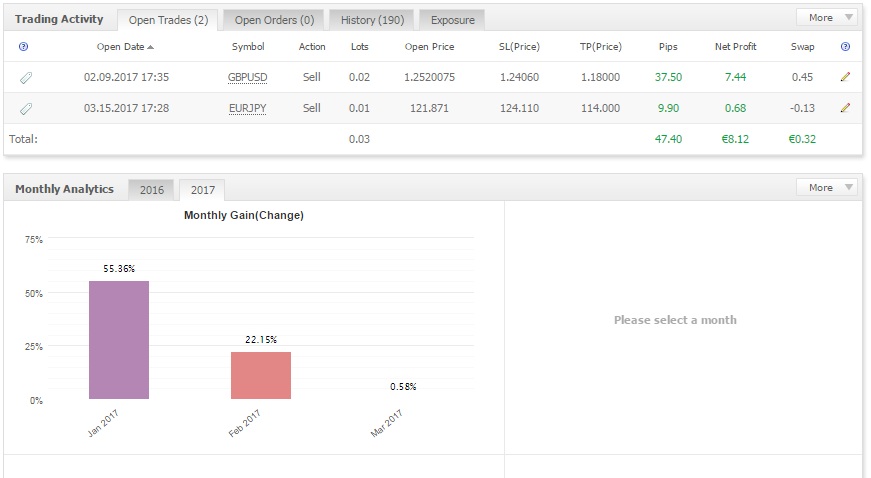The height and width of the screenshot is (478, 871).
Task: Click the edit pencil for EURJPY trade
Action: tap(845, 108)
